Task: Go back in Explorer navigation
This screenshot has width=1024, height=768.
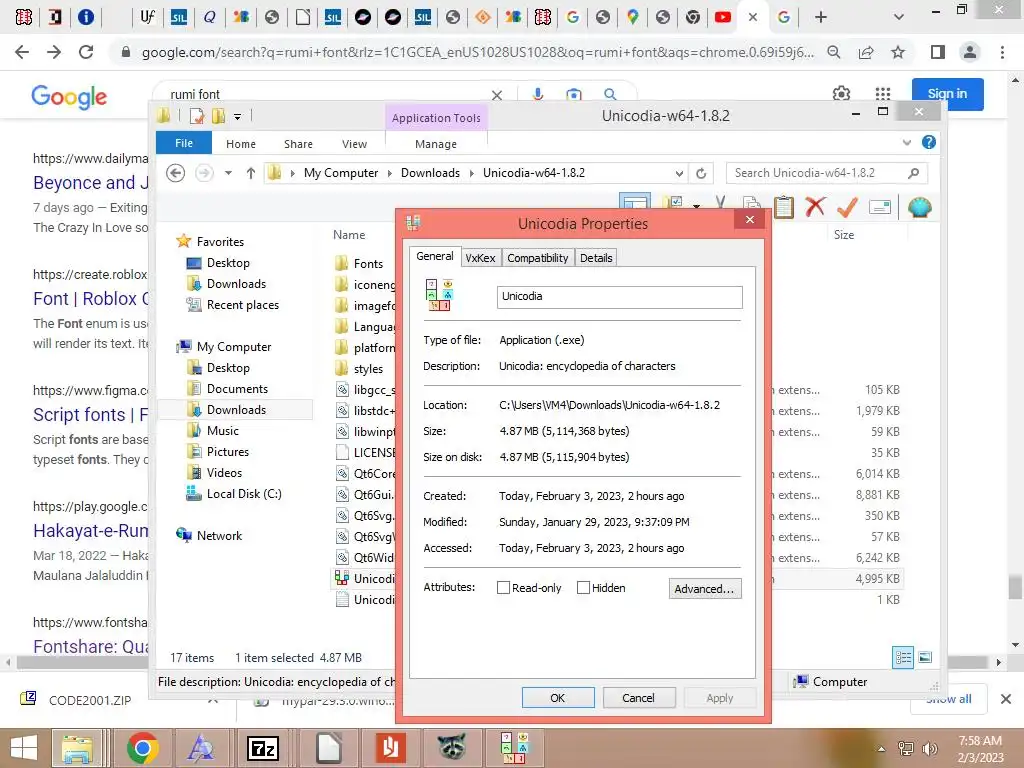Action: point(176,173)
